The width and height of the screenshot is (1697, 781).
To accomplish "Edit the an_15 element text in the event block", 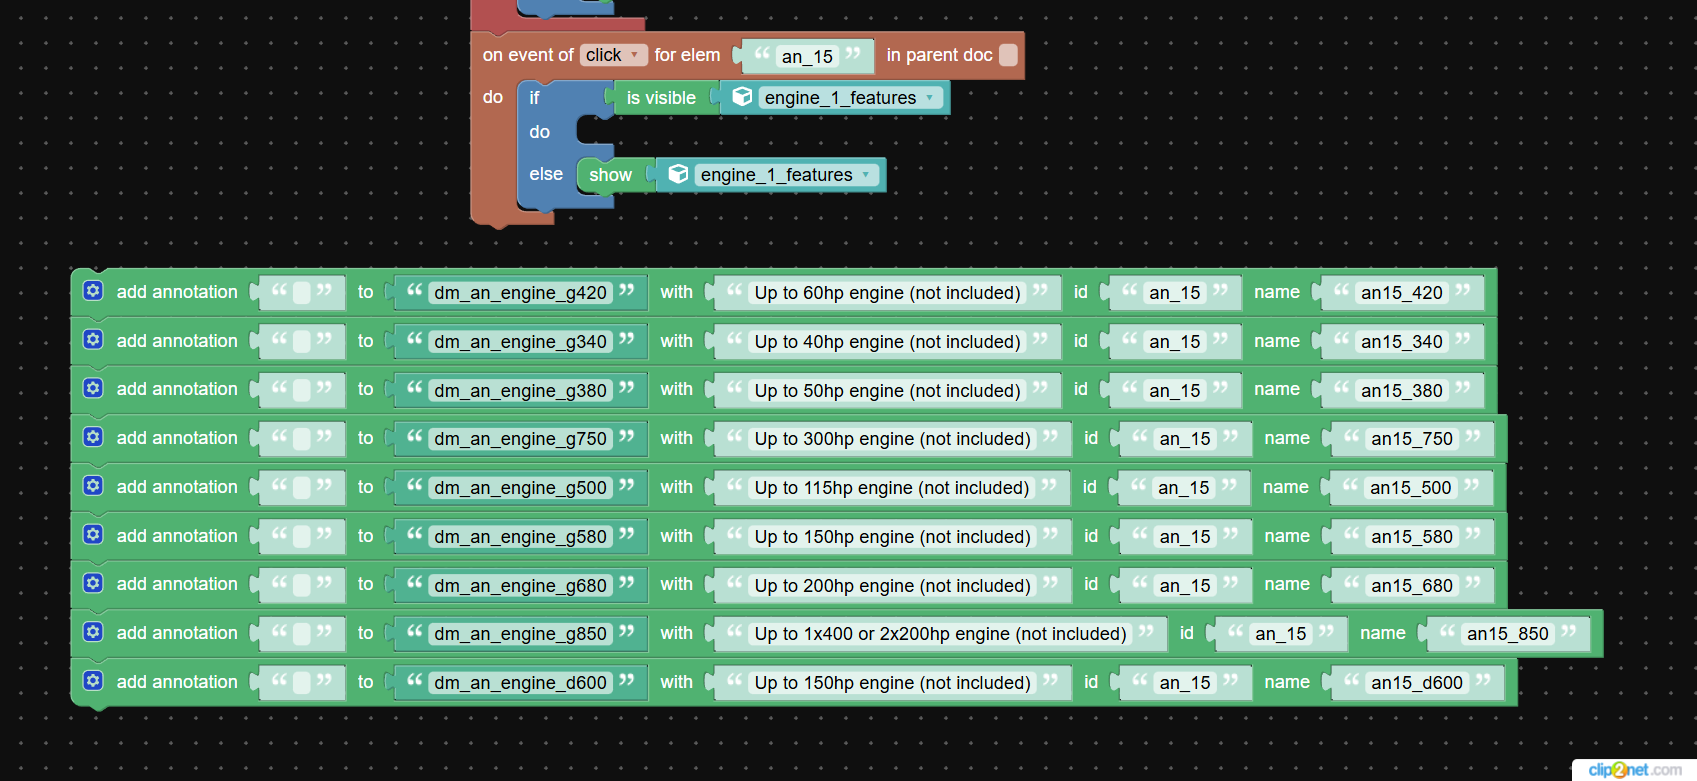I will tap(807, 57).
